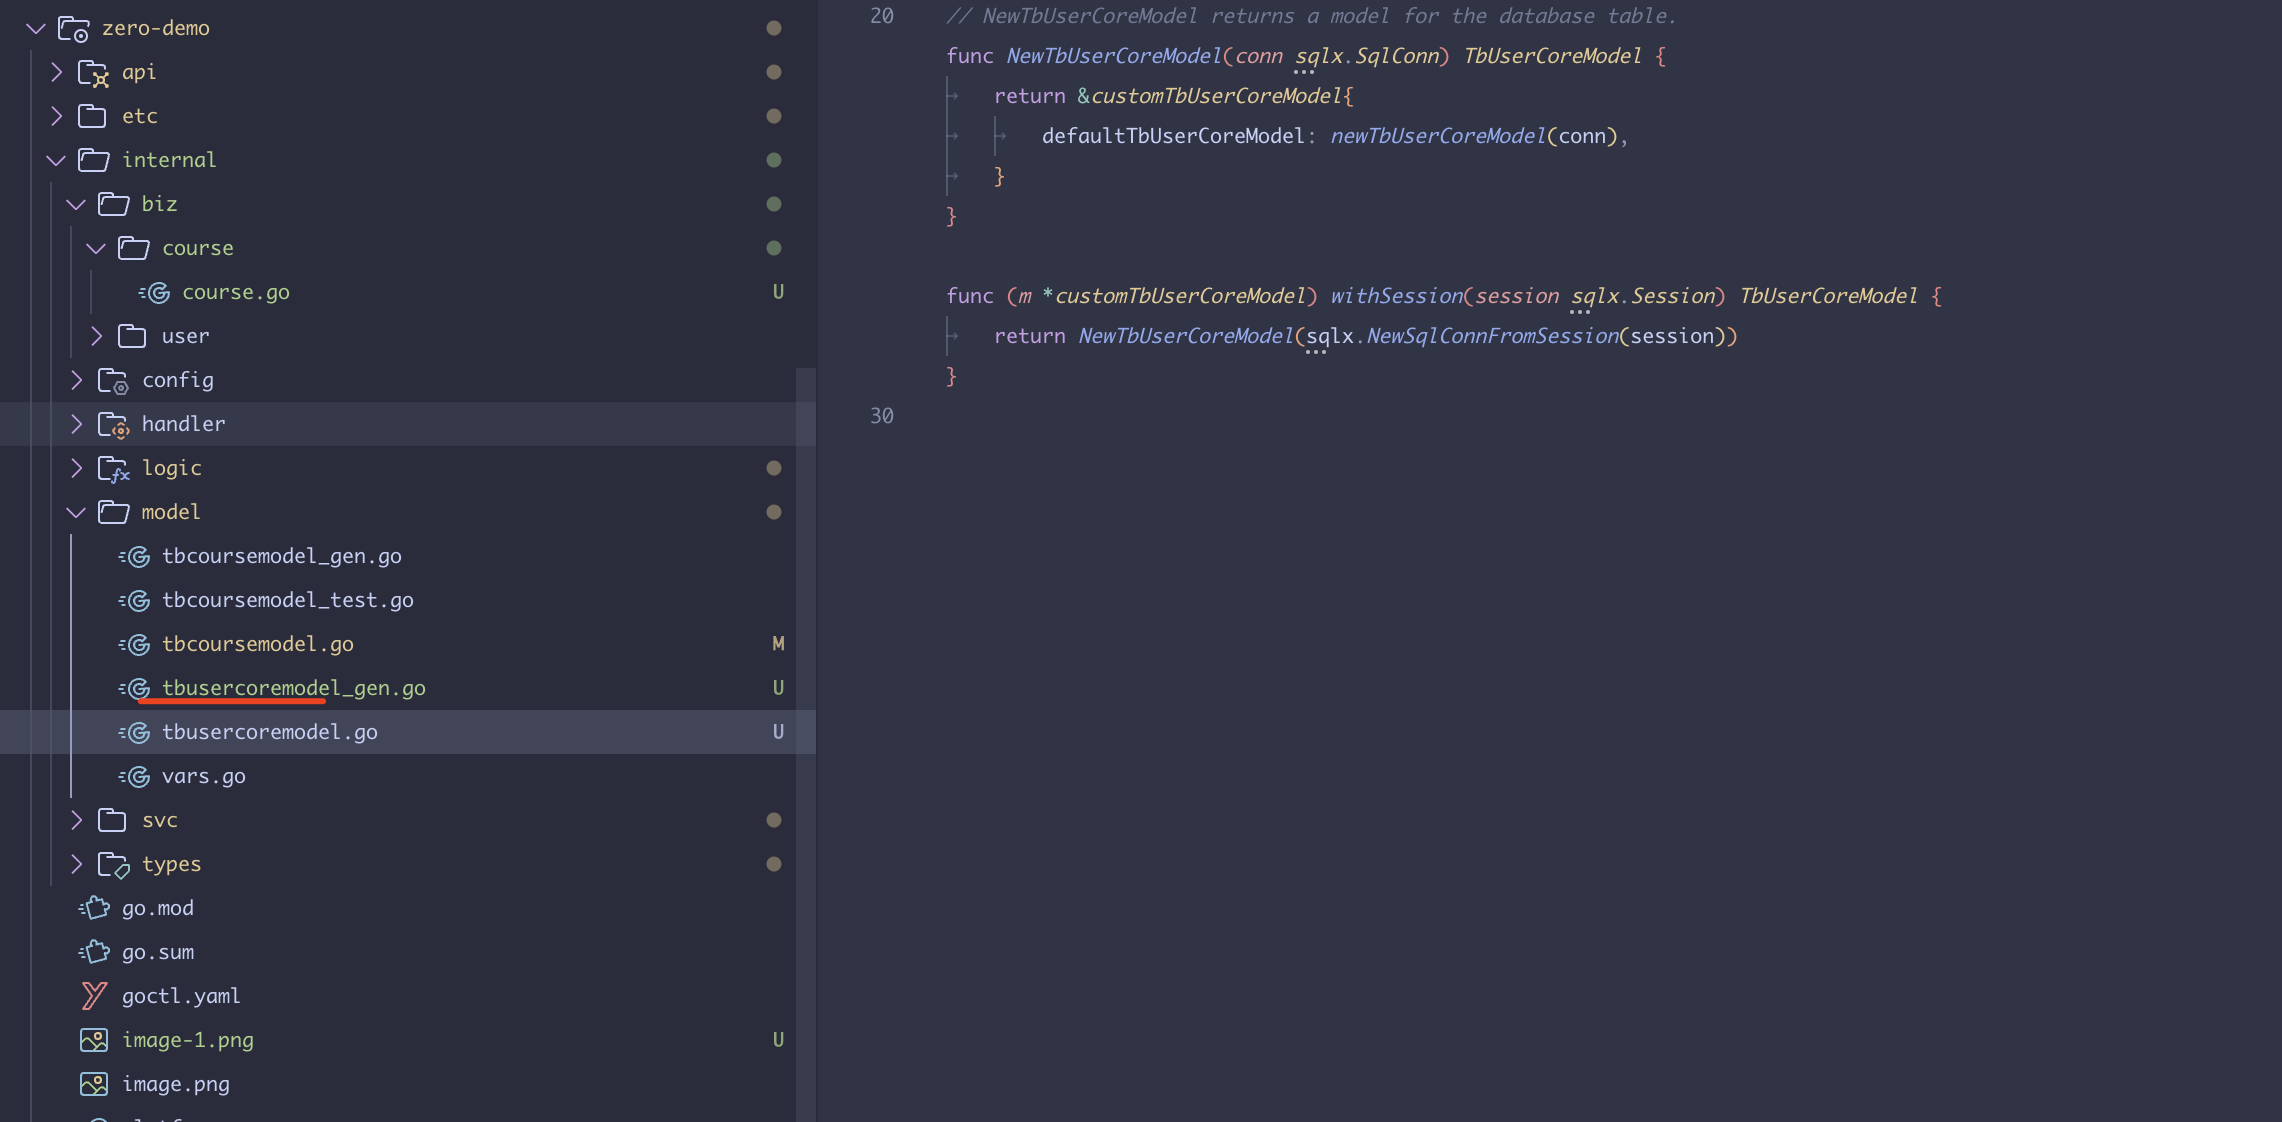Collapse the internal folder
The image size is (2282, 1122).
coord(56,160)
